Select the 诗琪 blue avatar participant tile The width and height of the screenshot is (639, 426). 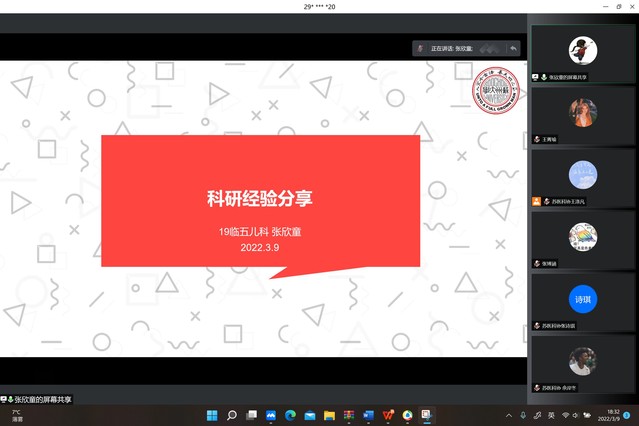pos(582,300)
